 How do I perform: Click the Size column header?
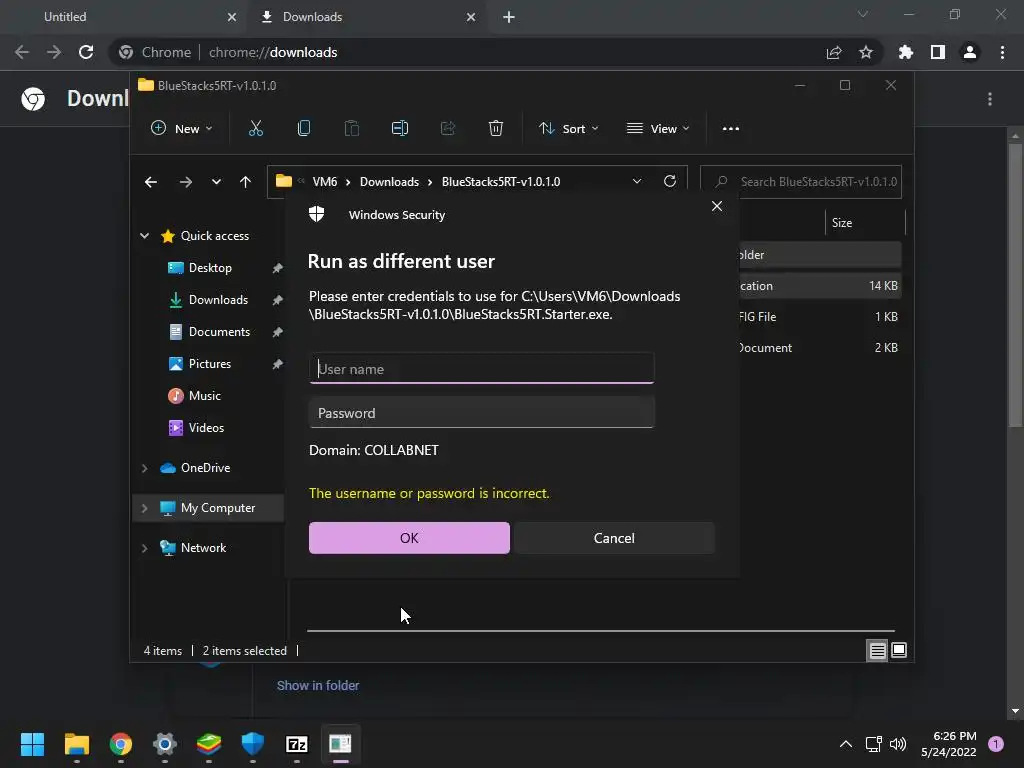point(865,223)
